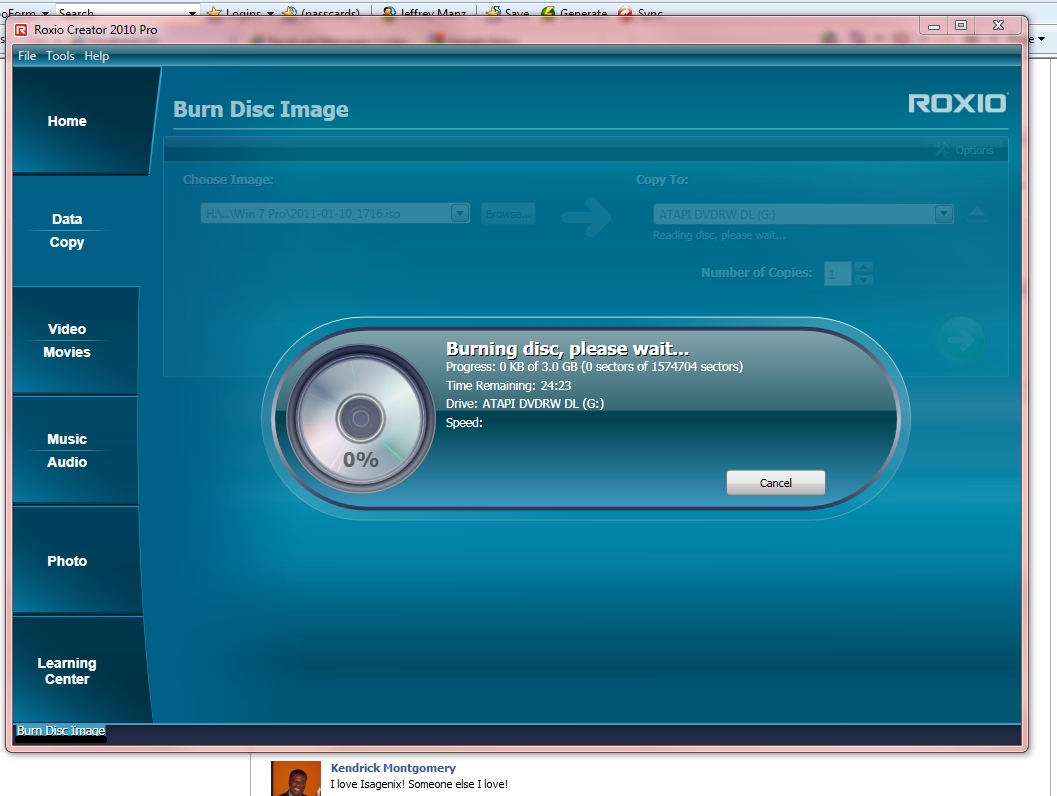
Task: Click Sync in the browser toolbar
Action: click(640, 12)
